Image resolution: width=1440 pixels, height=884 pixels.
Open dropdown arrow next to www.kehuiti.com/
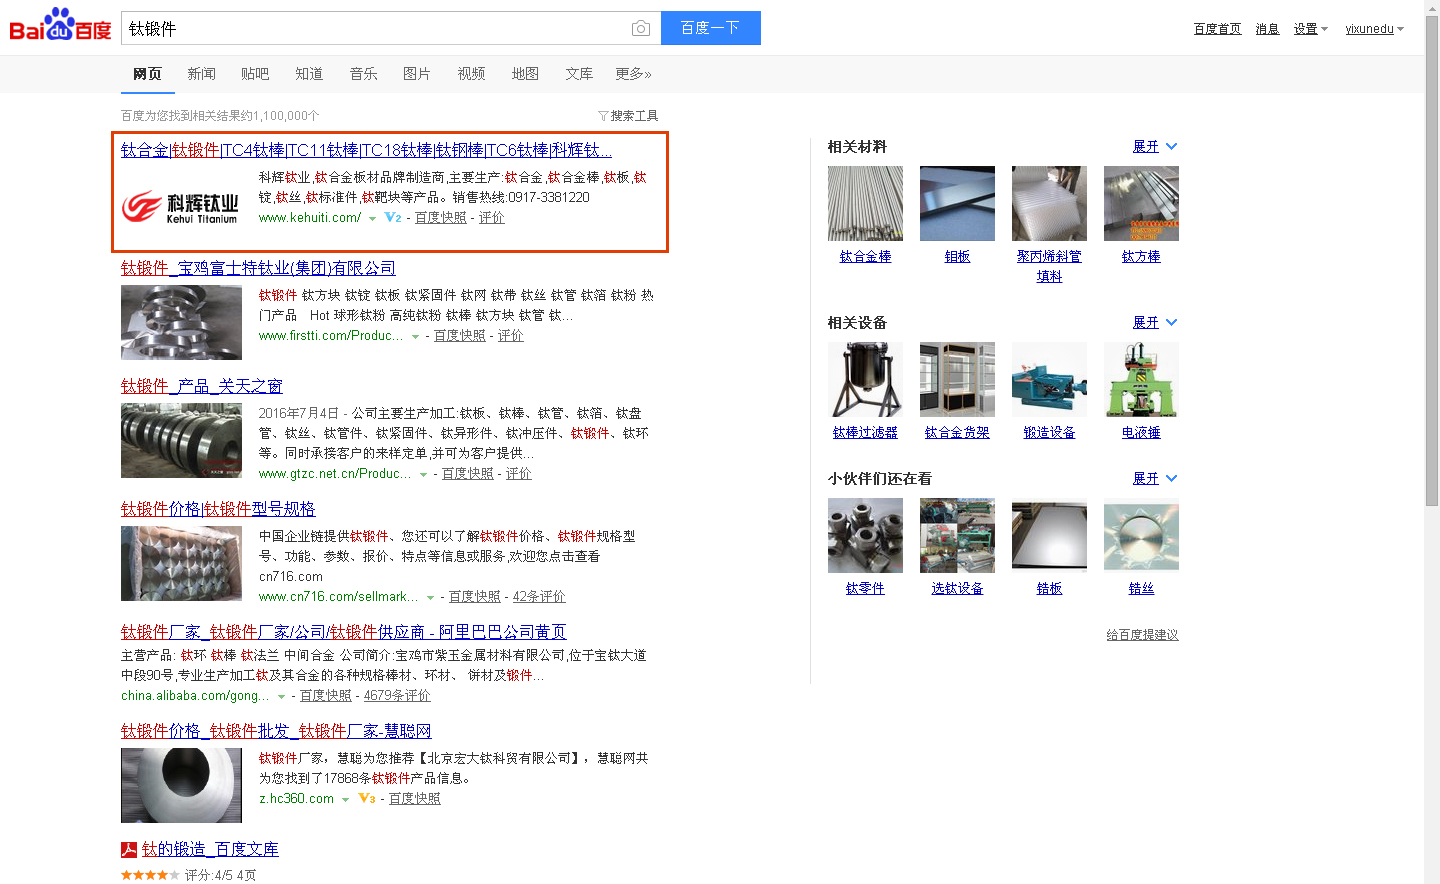[372, 218]
